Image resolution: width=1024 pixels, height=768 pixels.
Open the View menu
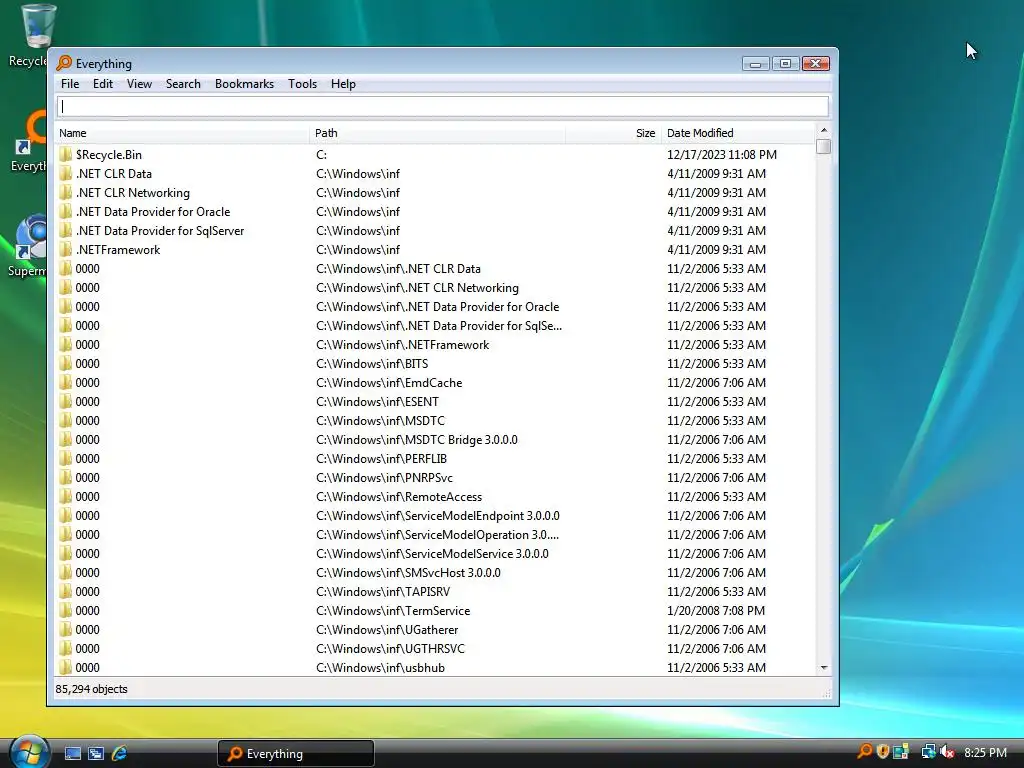139,84
